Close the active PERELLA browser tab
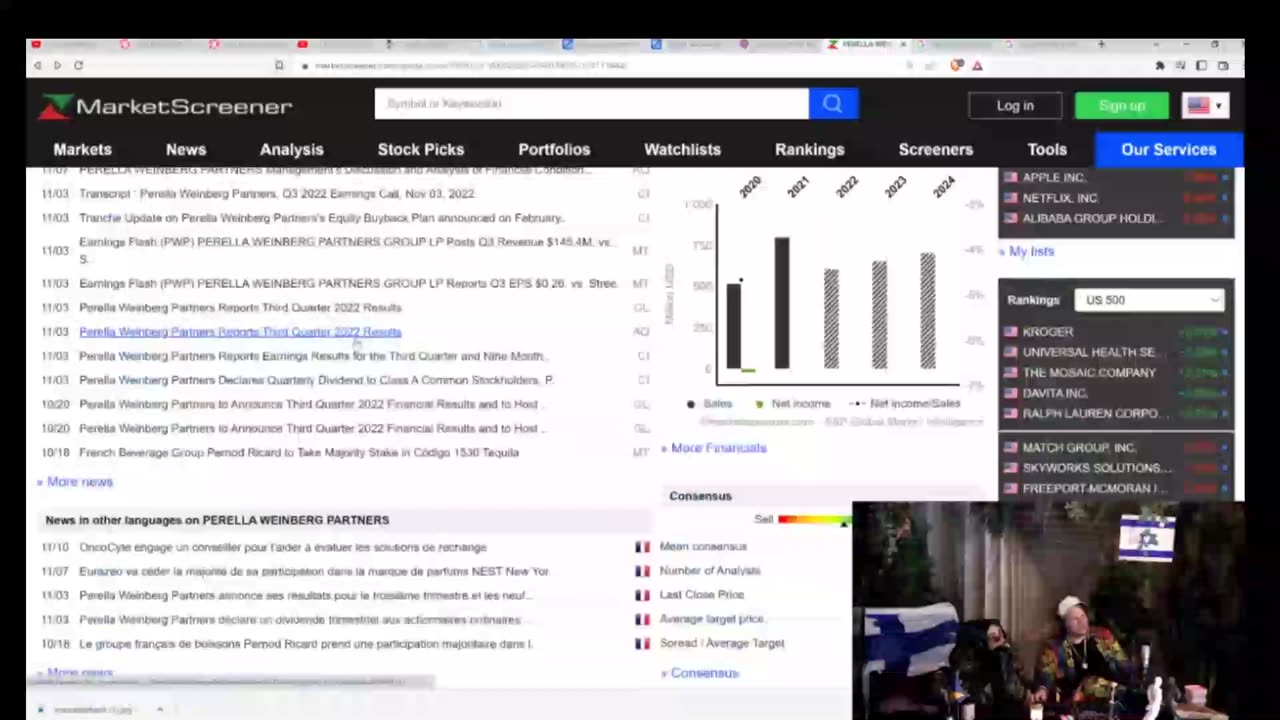This screenshot has height=720, width=1280. pos(903,44)
